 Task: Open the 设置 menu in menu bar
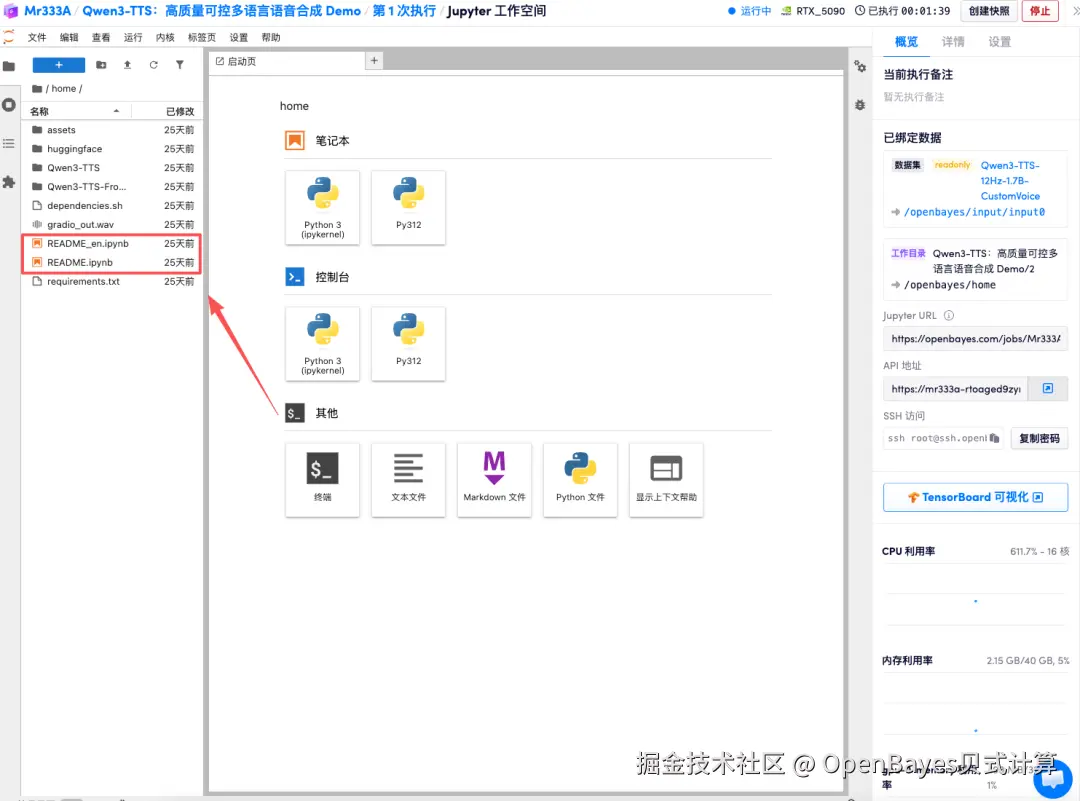[x=239, y=37]
